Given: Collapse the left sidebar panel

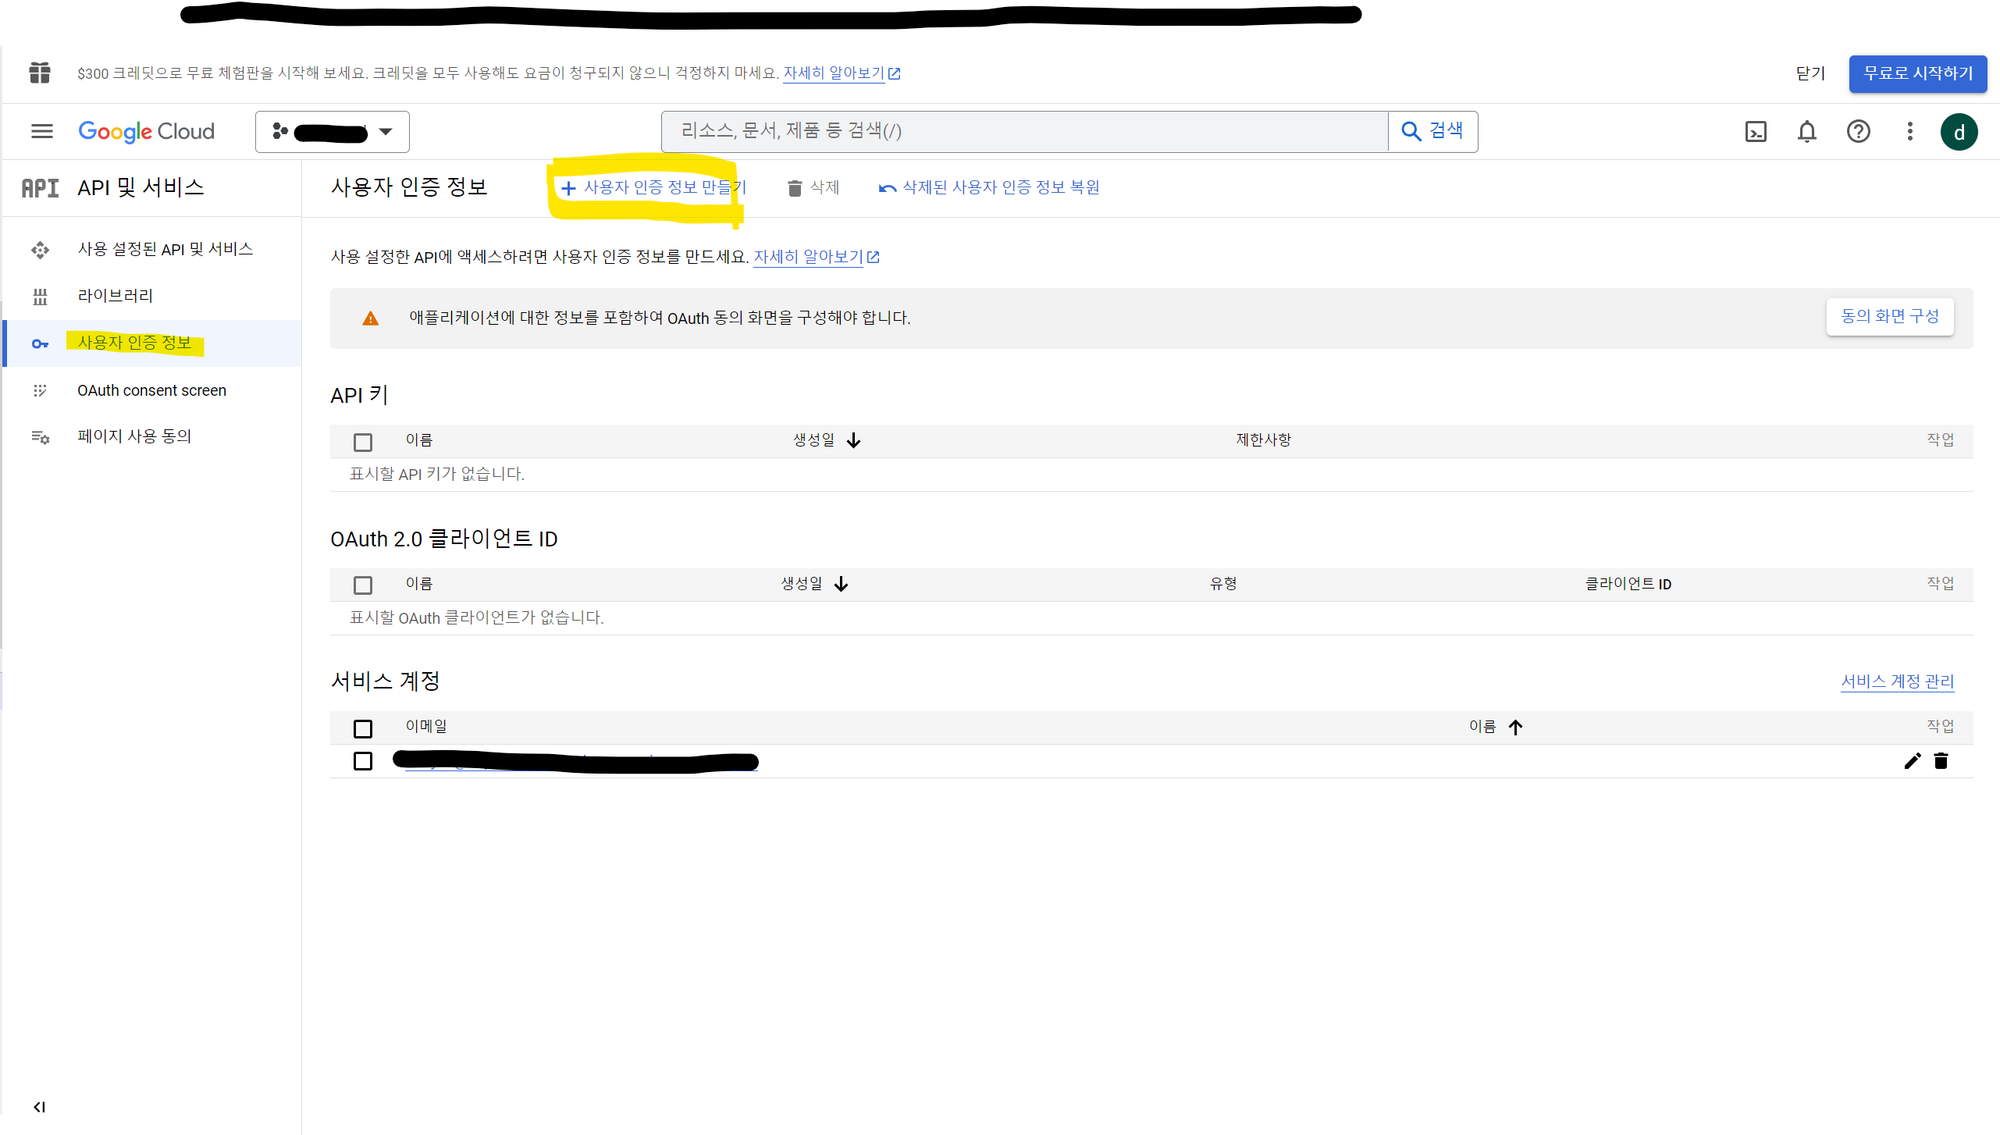Looking at the screenshot, I should pos(39,1106).
